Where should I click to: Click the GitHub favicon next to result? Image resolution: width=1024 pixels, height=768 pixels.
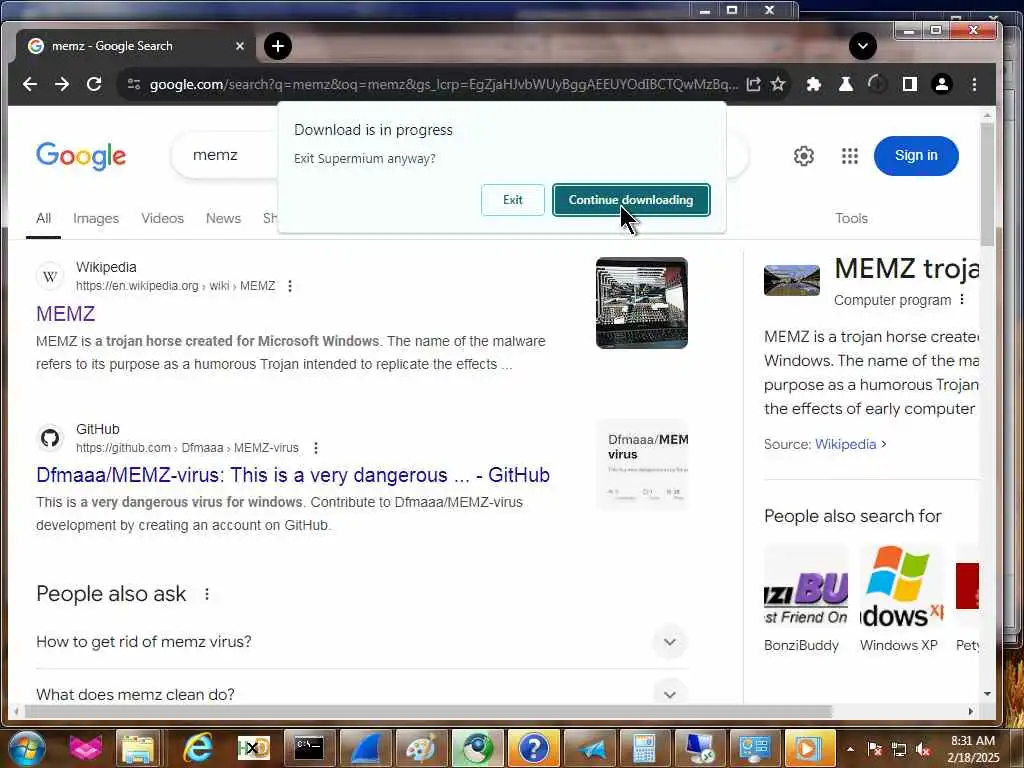(50, 438)
